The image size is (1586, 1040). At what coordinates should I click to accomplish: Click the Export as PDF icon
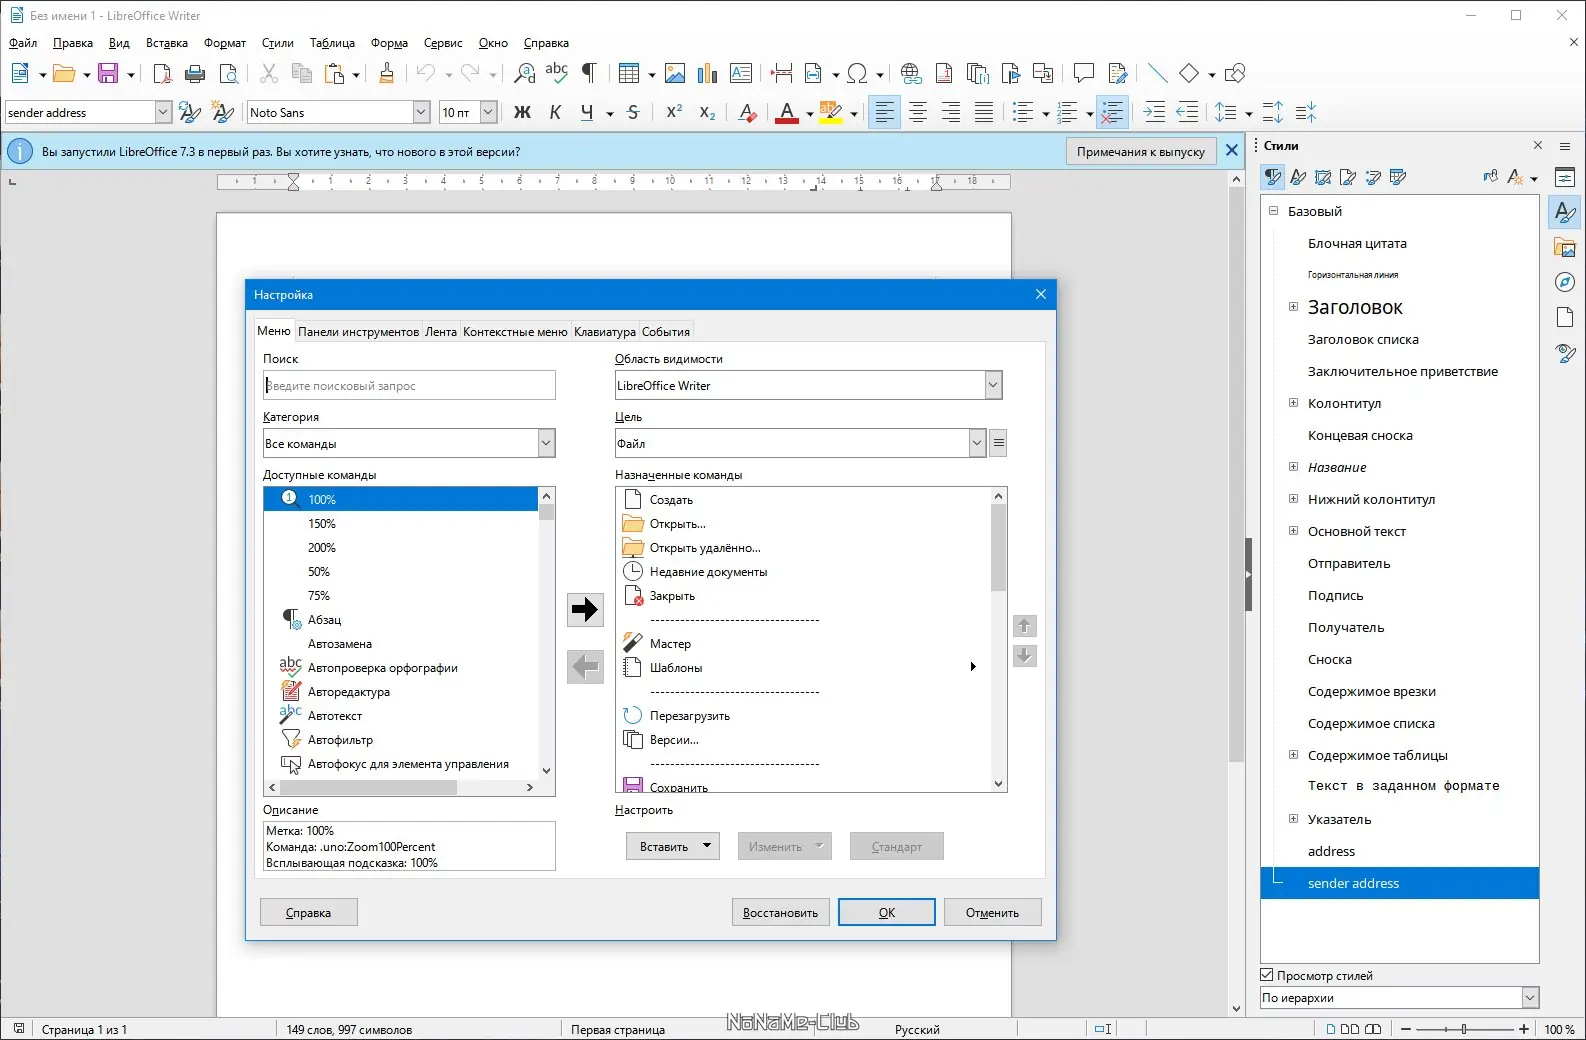click(162, 74)
